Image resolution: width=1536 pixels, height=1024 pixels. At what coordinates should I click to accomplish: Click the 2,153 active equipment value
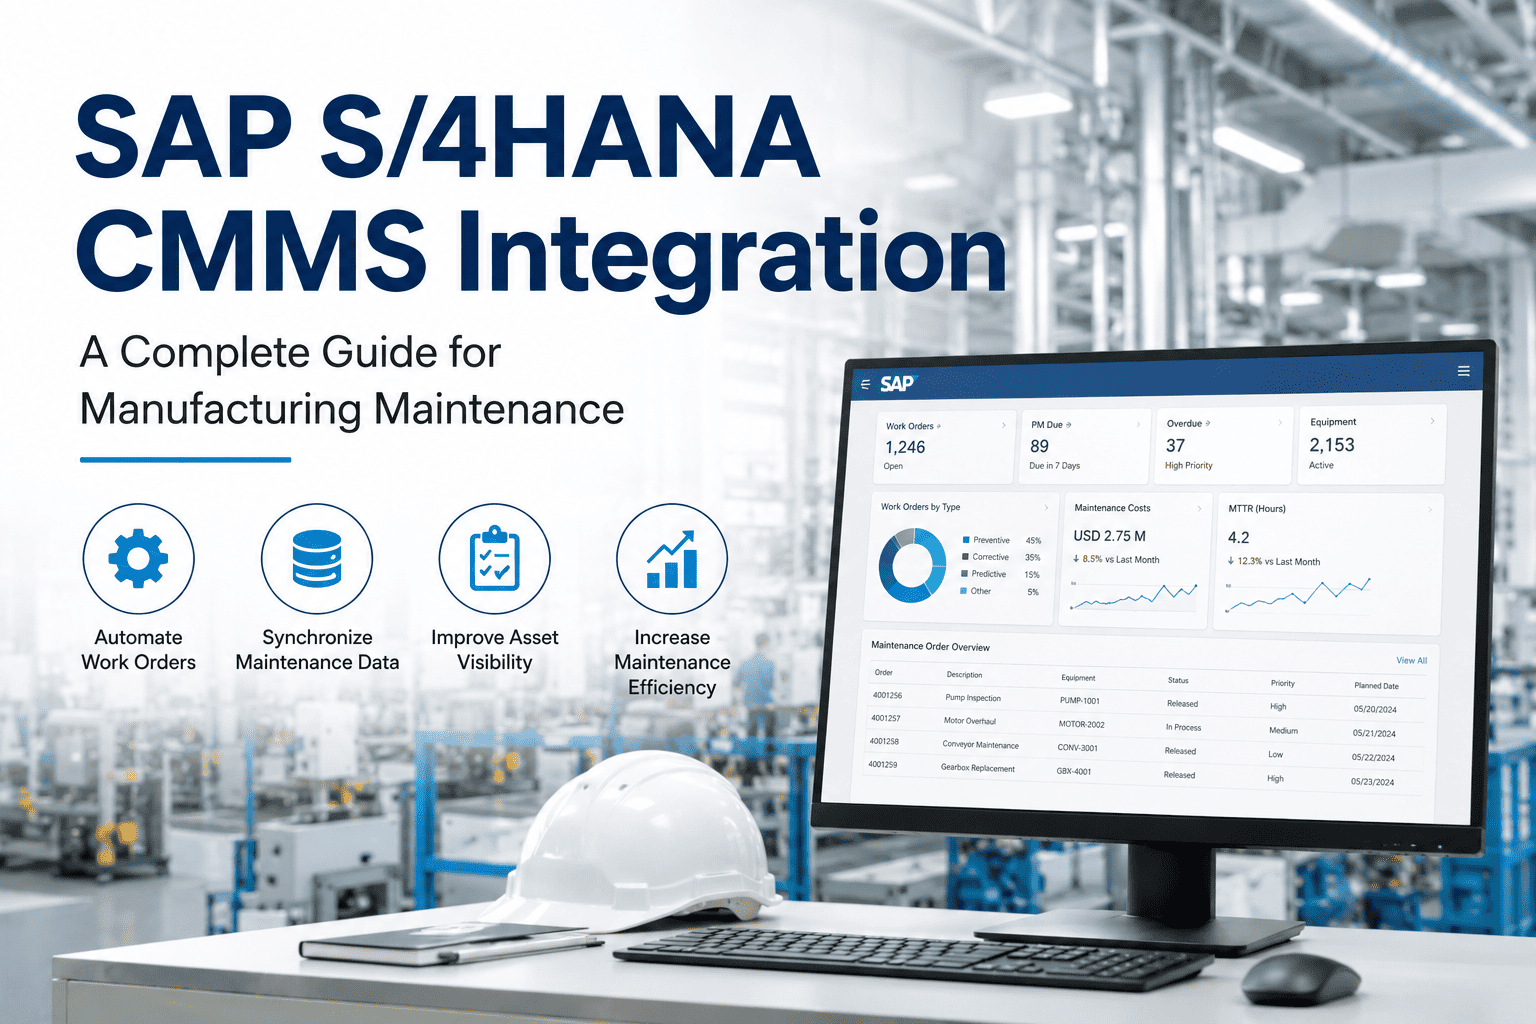click(1332, 444)
